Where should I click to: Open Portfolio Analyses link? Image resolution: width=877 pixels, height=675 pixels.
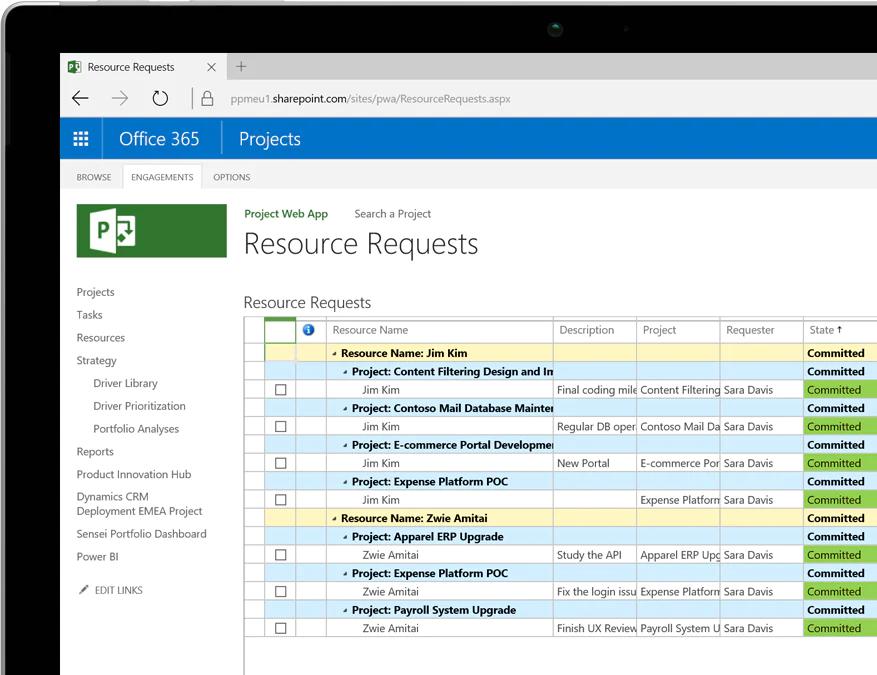(136, 429)
